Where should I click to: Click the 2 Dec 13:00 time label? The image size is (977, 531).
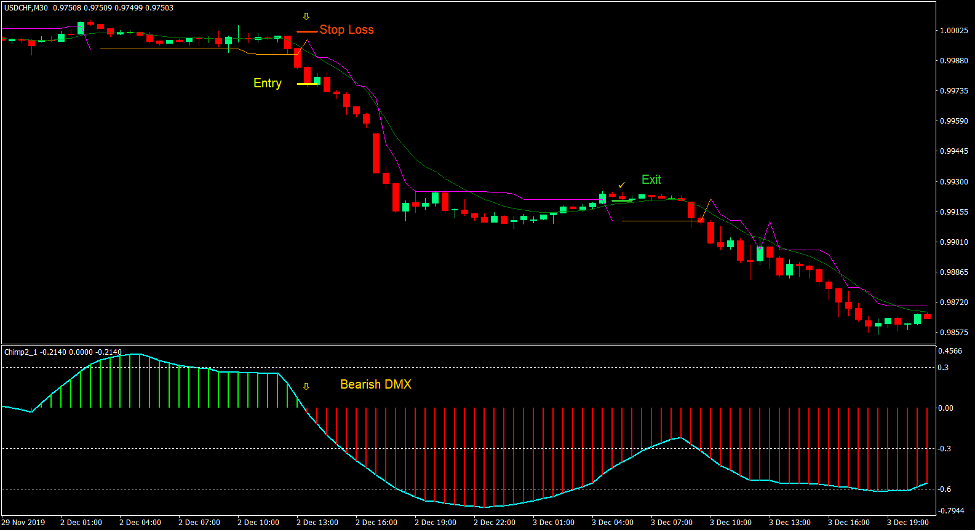tap(318, 522)
